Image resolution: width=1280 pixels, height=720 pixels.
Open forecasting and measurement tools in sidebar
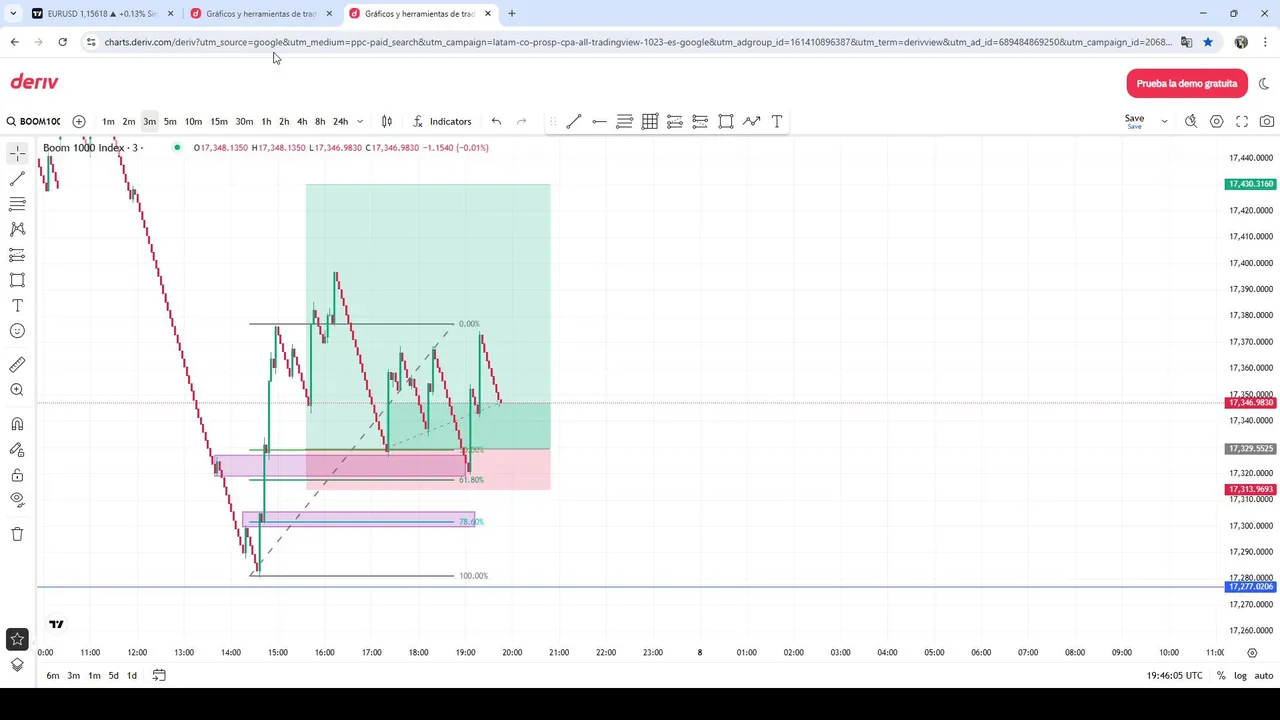pyautogui.click(x=17, y=255)
